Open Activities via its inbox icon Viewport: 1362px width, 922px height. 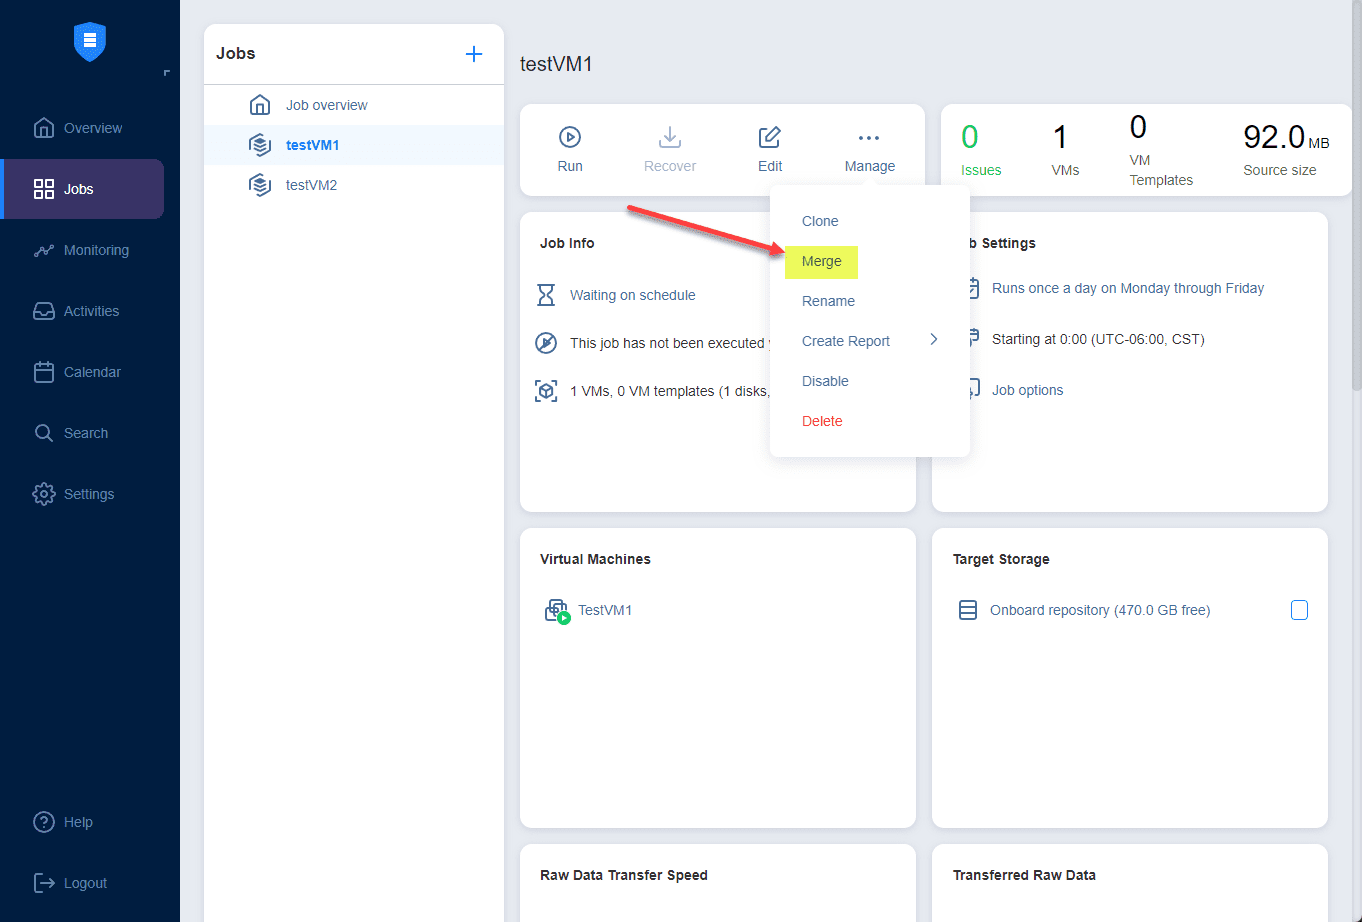coord(44,311)
